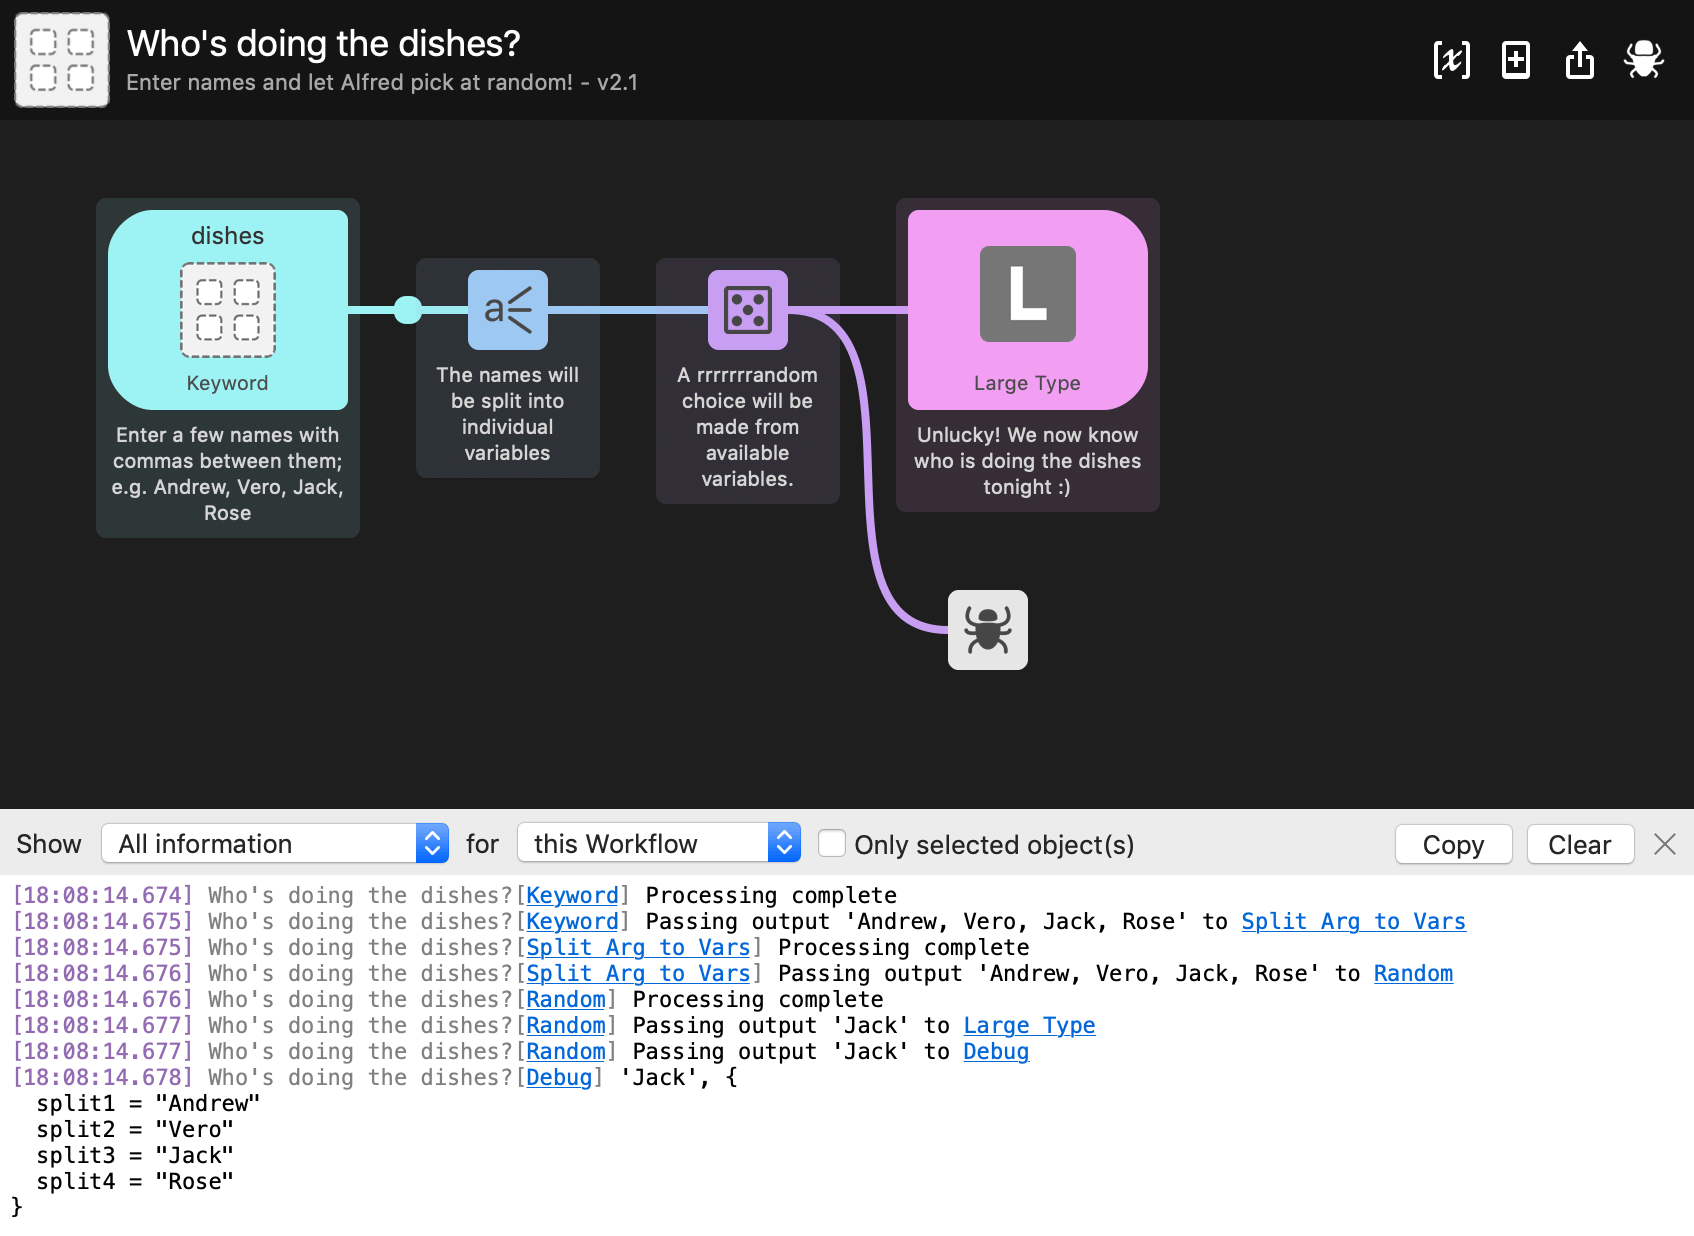Screen dimensions: 1694x1236
Task: Select the Debug node on the canvas
Action: (x=987, y=630)
